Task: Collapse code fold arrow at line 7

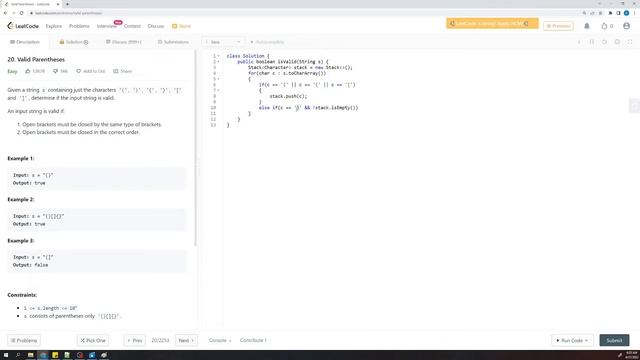Action: pyautogui.click(x=218, y=90)
